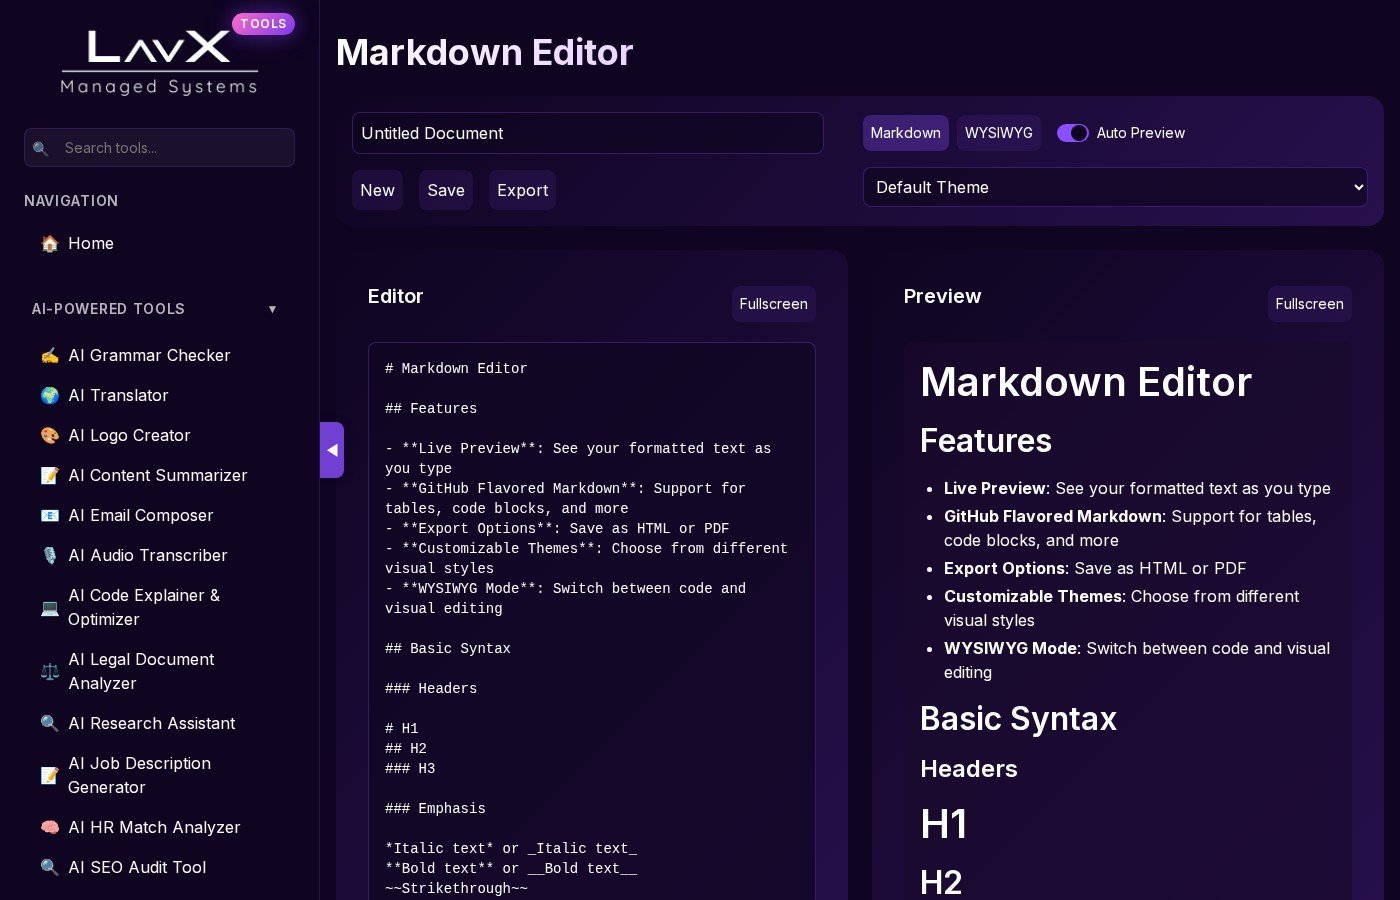Click the AI HR Match Analyzer brain icon
The height and width of the screenshot is (900, 1400).
[x=49, y=828]
